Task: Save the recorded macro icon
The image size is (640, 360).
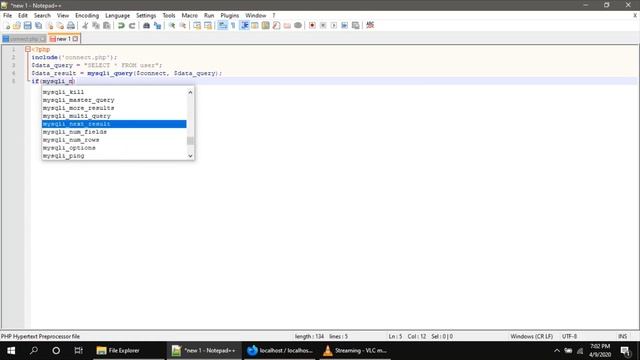Action: coord(356,26)
